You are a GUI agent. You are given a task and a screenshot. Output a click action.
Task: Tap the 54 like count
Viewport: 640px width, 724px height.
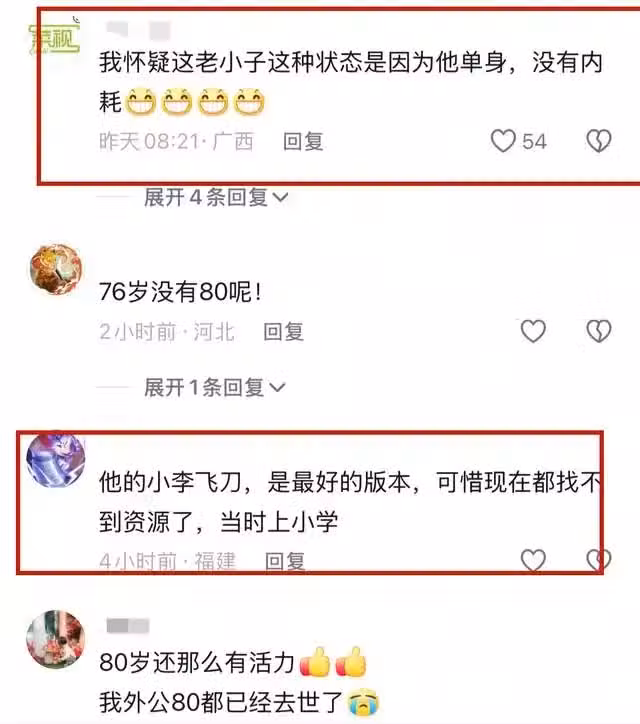click(x=534, y=141)
